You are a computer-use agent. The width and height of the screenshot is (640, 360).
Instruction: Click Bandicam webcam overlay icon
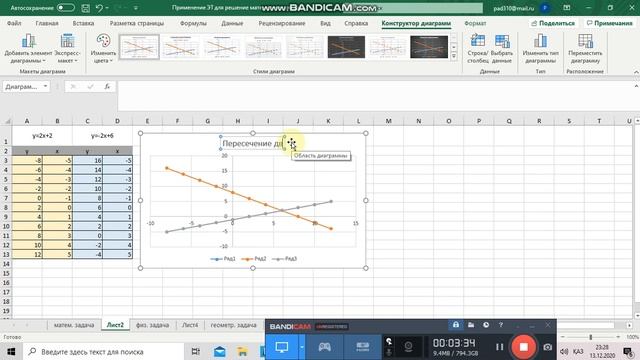tap(408, 347)
